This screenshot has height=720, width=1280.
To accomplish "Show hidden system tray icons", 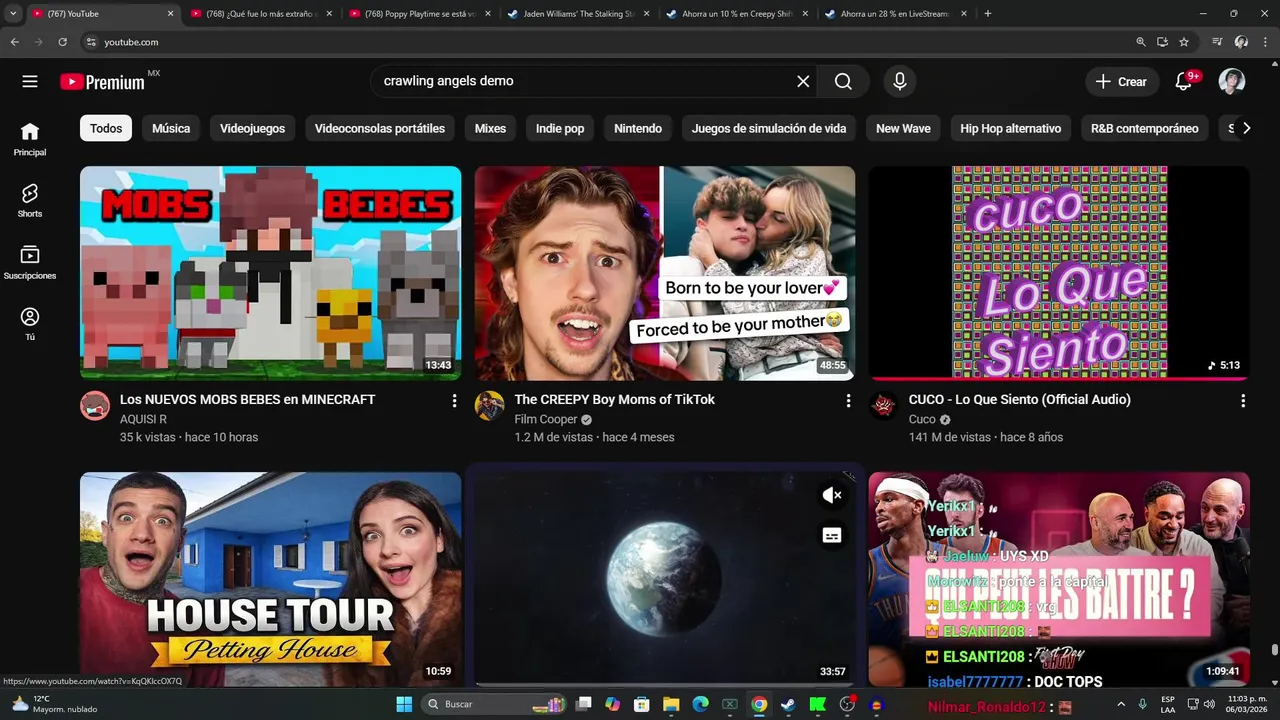I will (x=1120, y=704).
